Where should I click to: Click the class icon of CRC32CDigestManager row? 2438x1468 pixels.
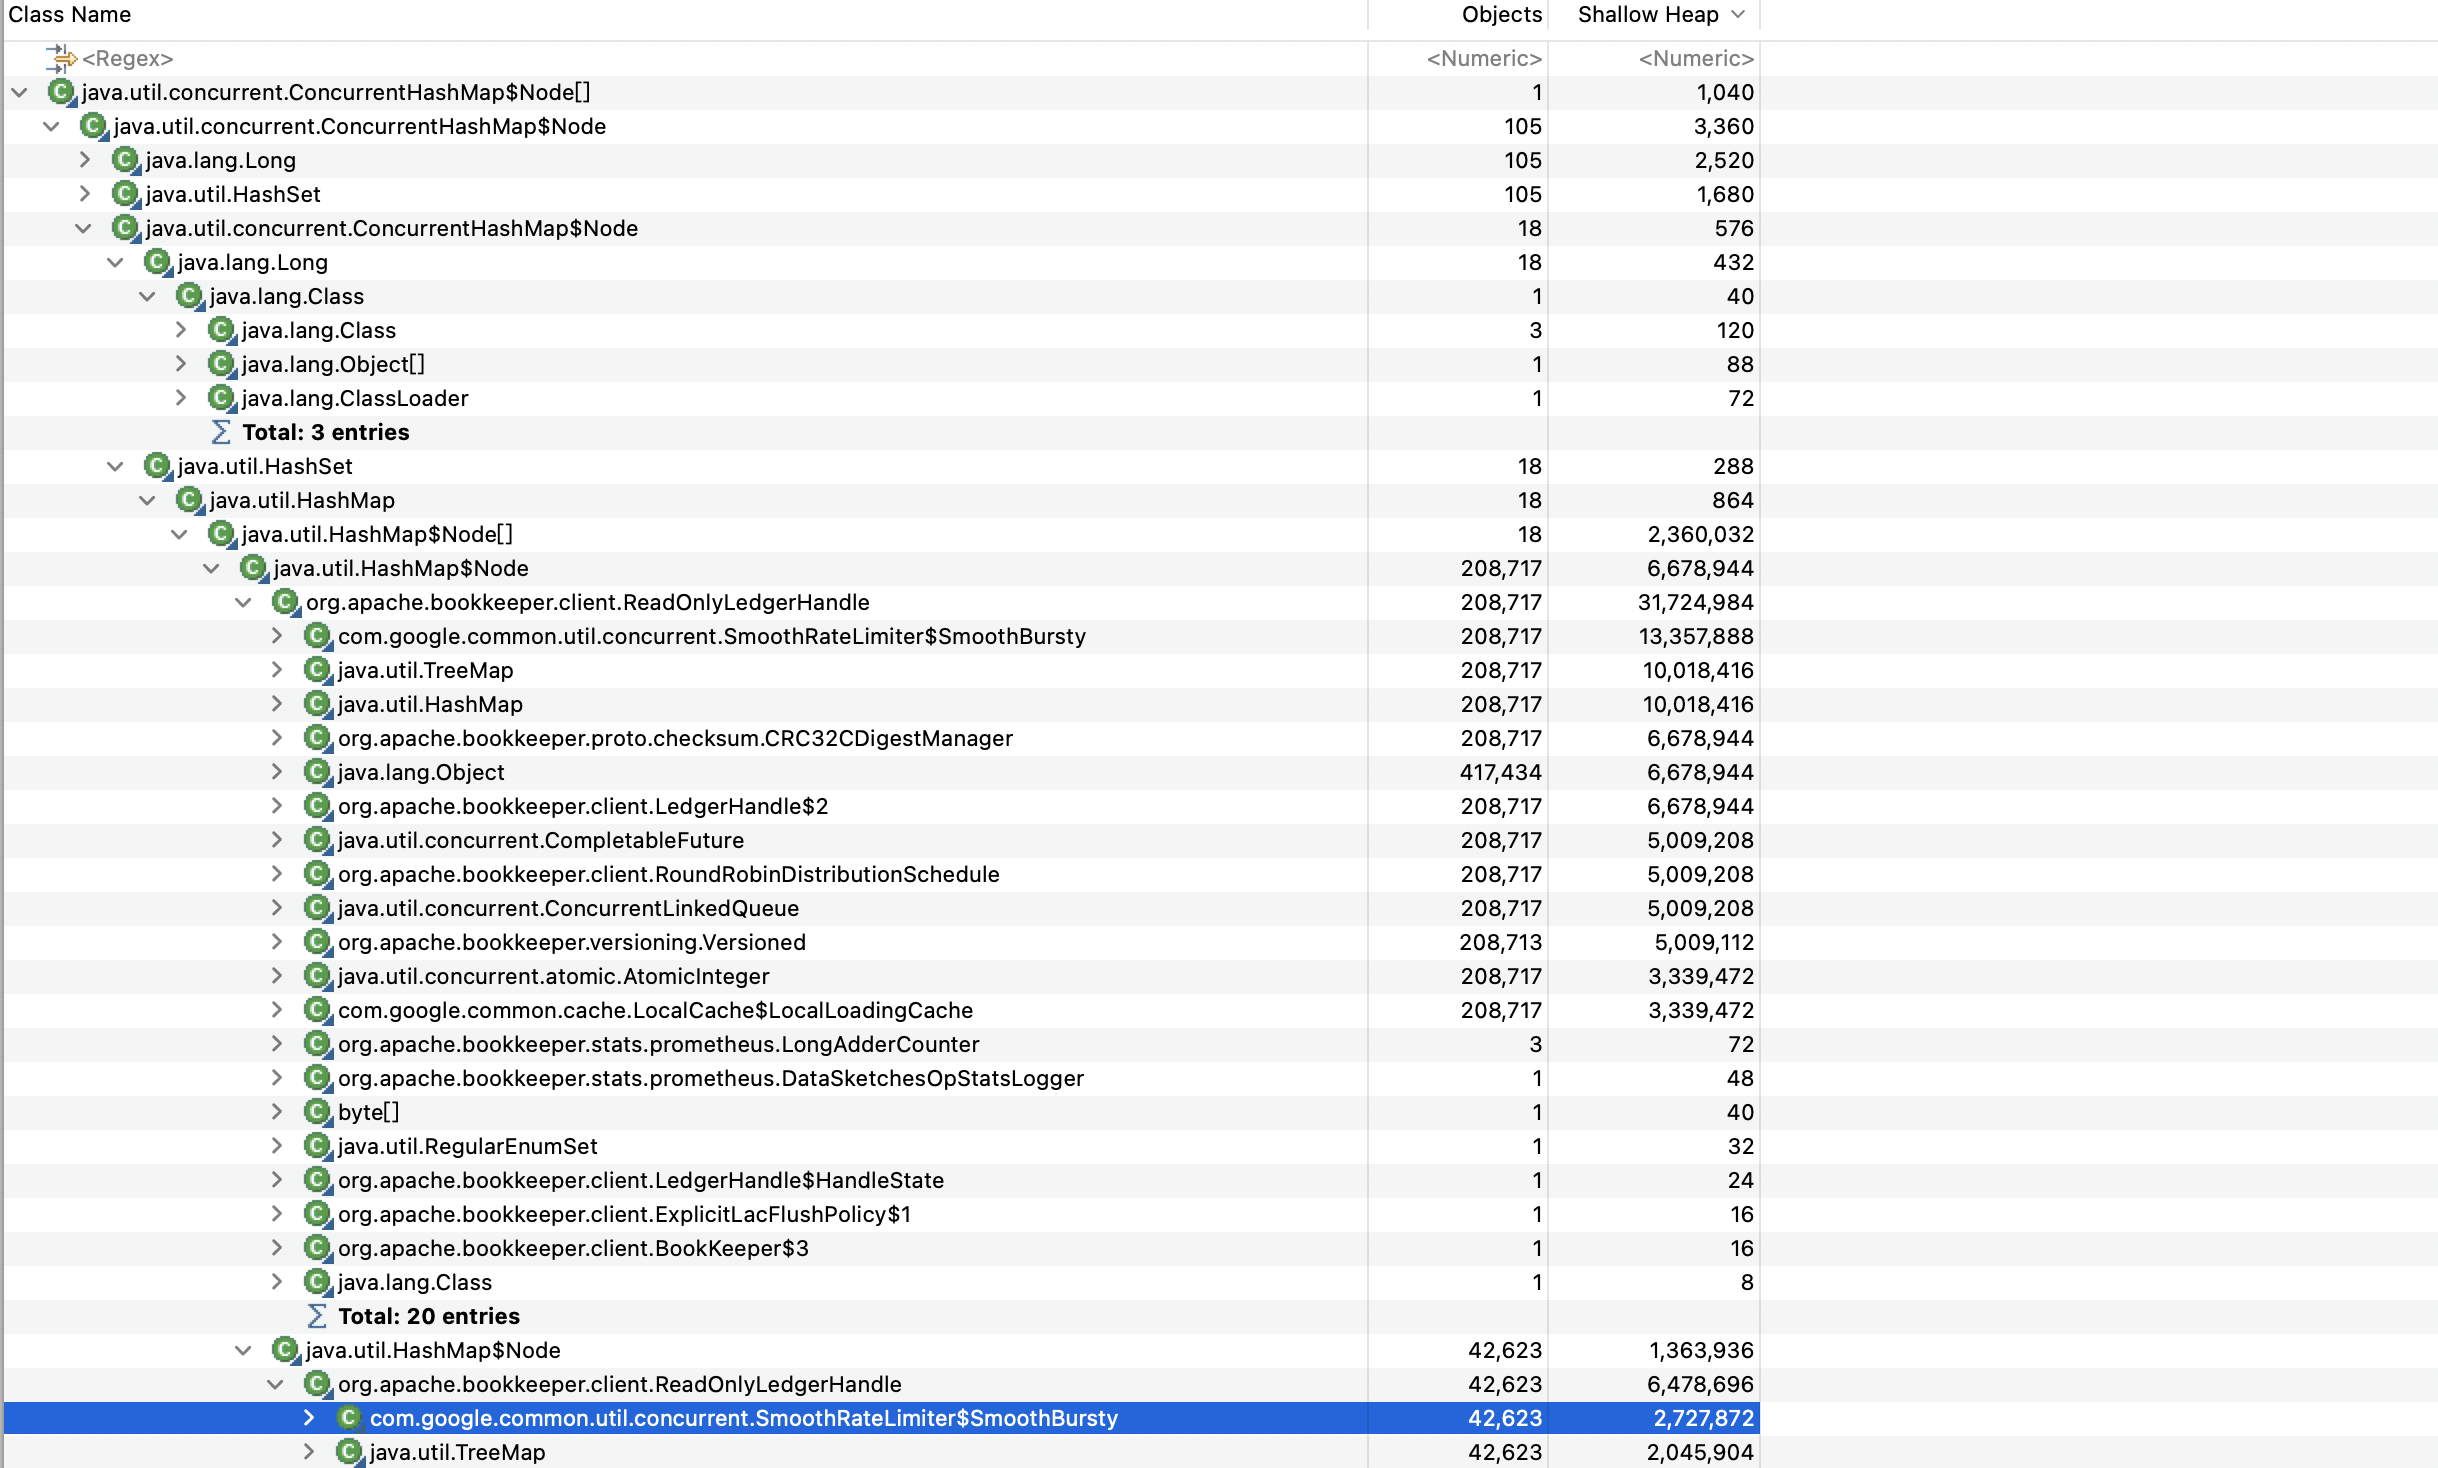tap(317, 738)
